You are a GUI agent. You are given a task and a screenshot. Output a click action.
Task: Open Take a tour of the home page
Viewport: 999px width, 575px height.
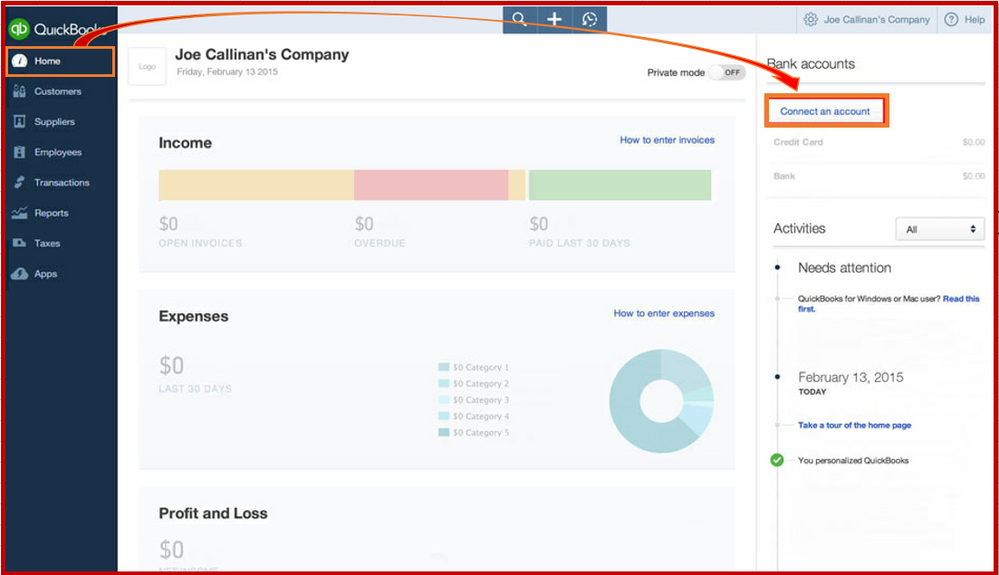[x=854, y=425]
